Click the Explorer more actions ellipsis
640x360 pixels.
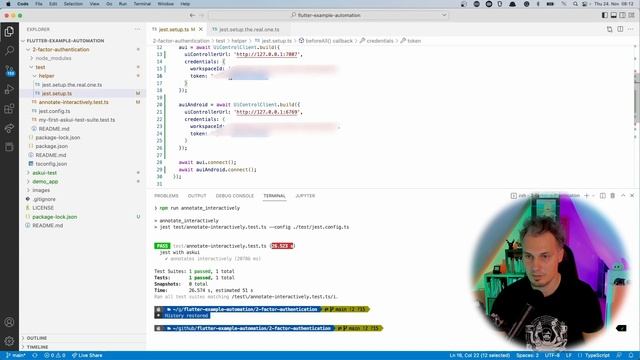coord(137,29)
